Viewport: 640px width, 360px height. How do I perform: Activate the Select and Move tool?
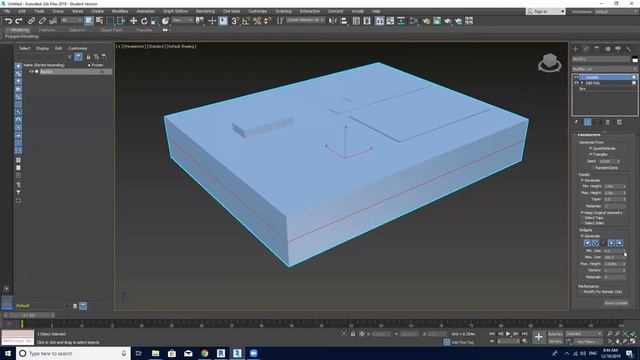tap(133, 21)
